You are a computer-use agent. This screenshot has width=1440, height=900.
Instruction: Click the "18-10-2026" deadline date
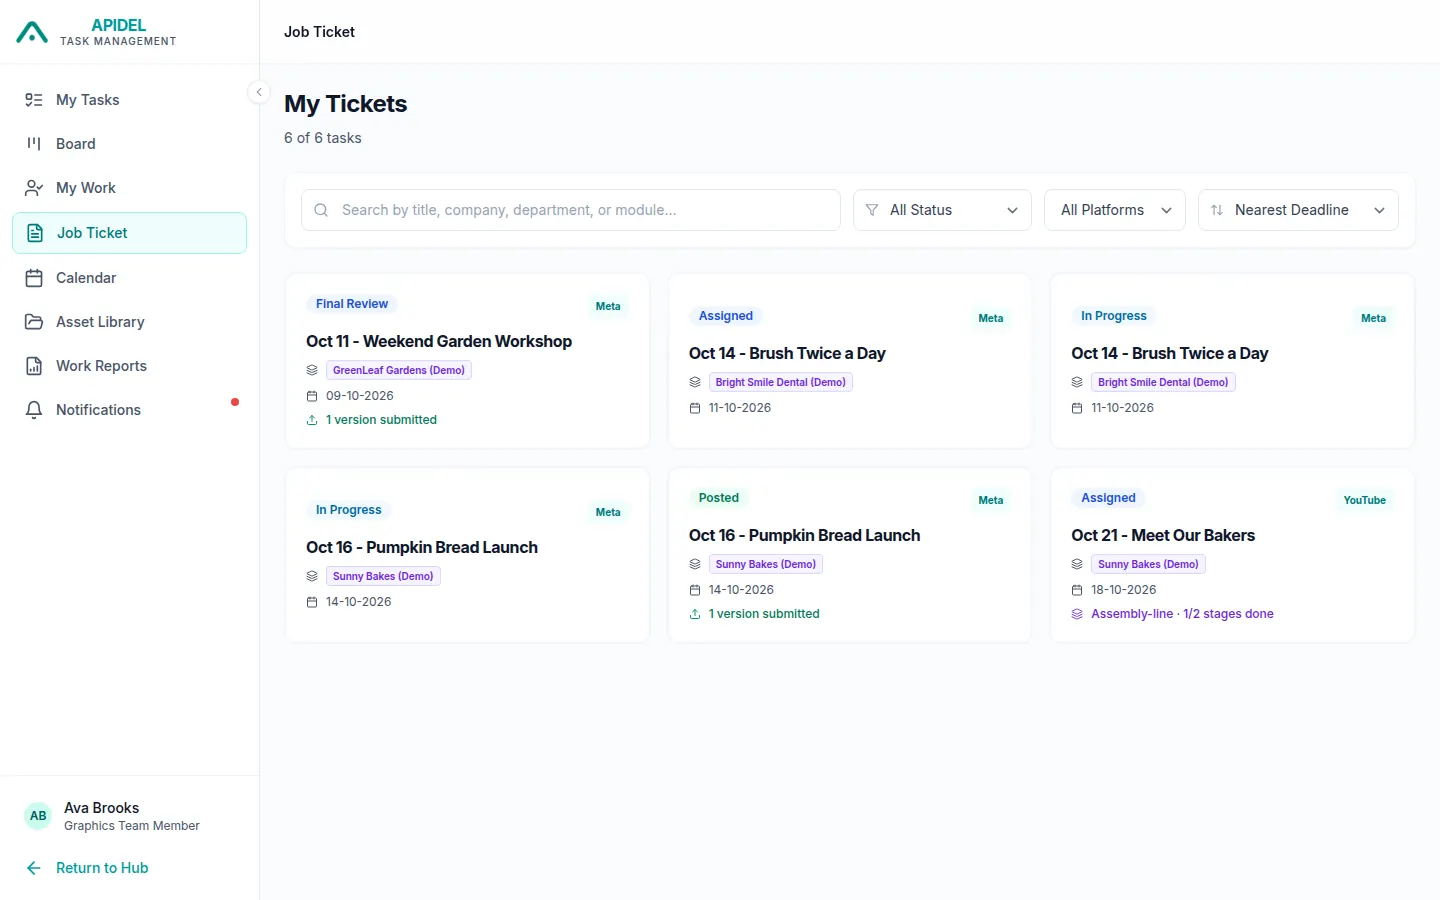tap(1124, 590)
